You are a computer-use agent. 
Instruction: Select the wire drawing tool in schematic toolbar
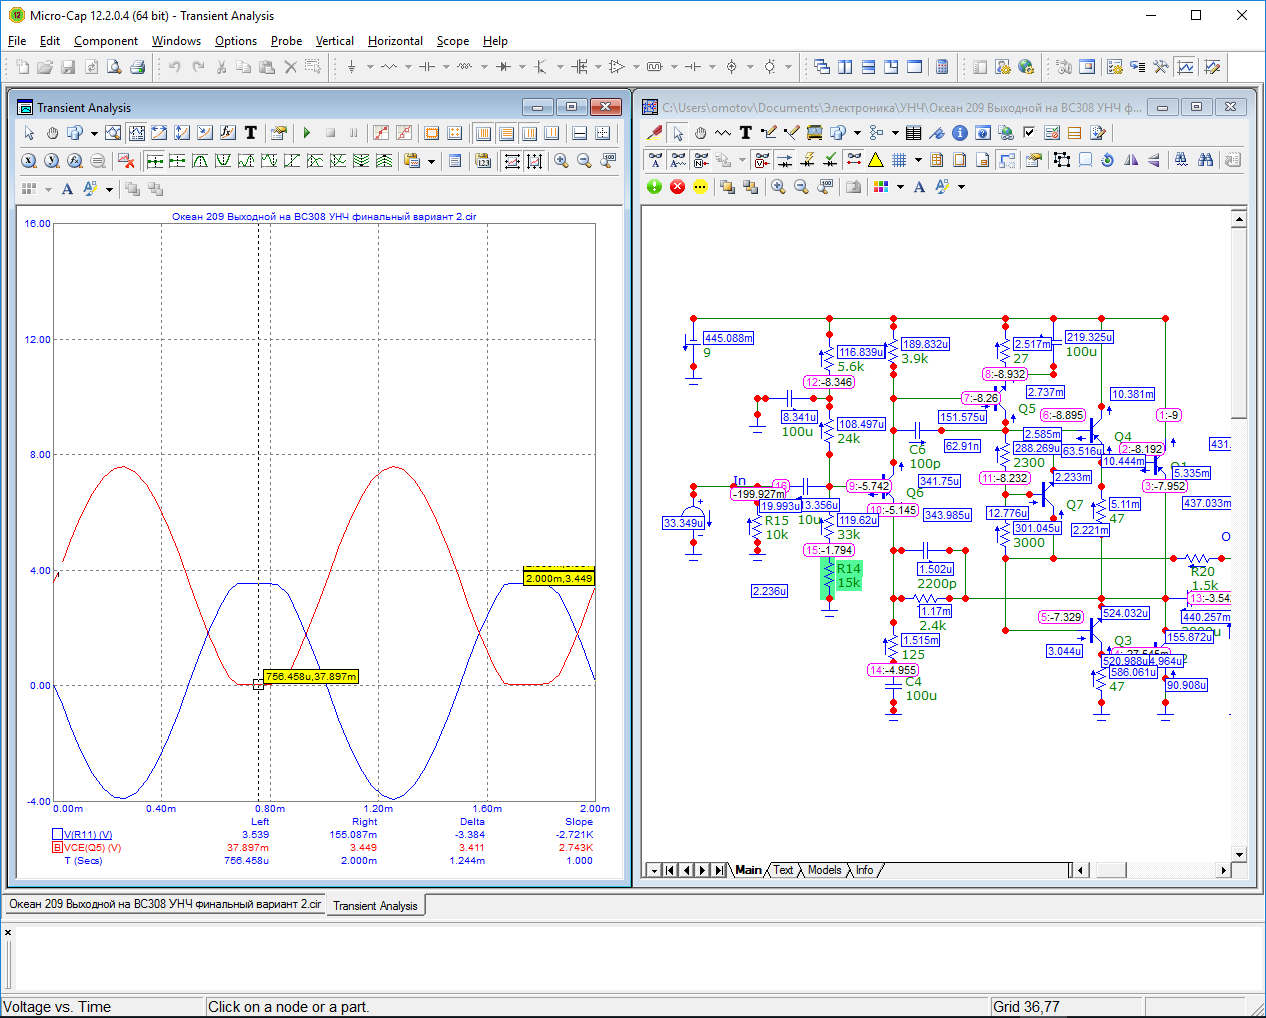point(723,132)
